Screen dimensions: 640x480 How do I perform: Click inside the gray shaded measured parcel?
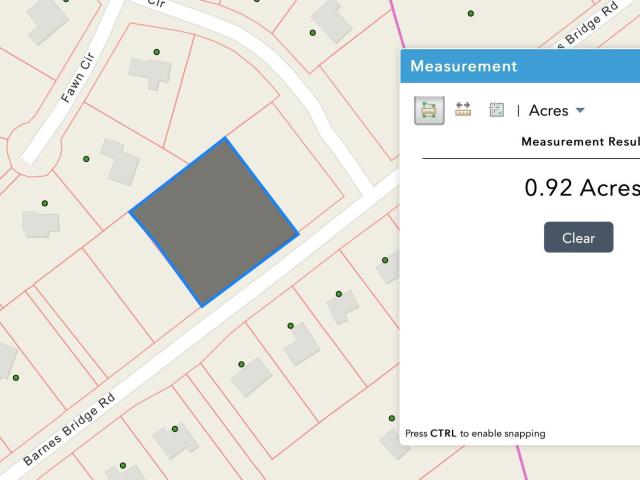pos(216,220)
